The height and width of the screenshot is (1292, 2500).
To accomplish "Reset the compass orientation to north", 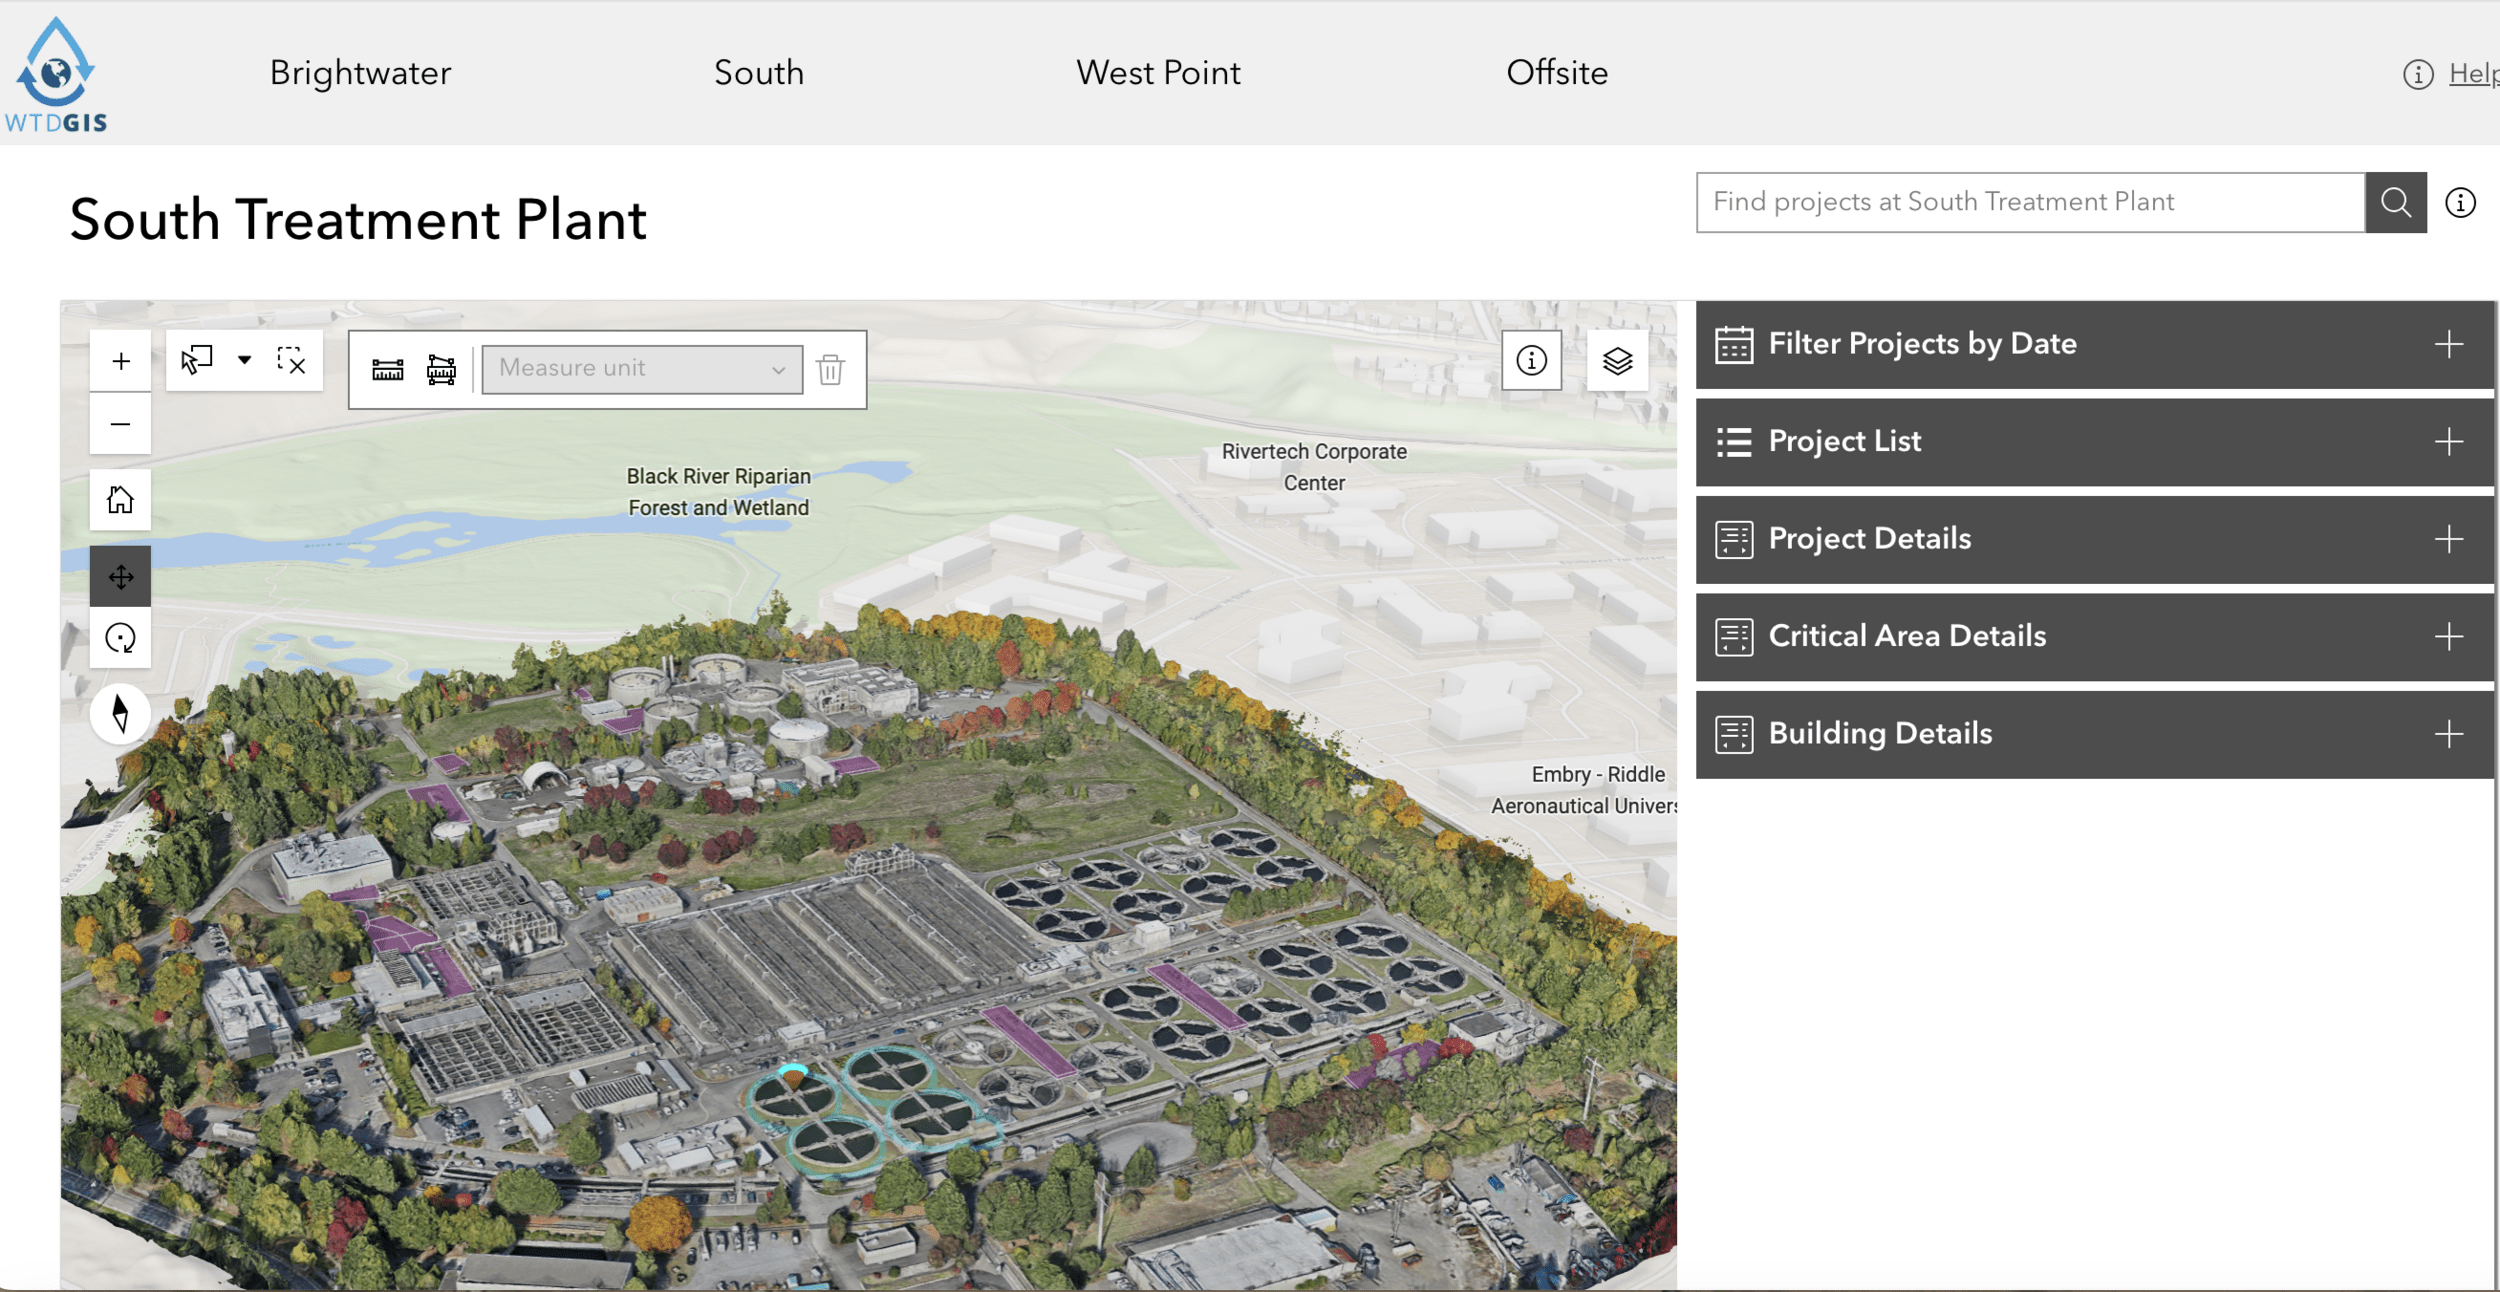I will tap(120, 714).
